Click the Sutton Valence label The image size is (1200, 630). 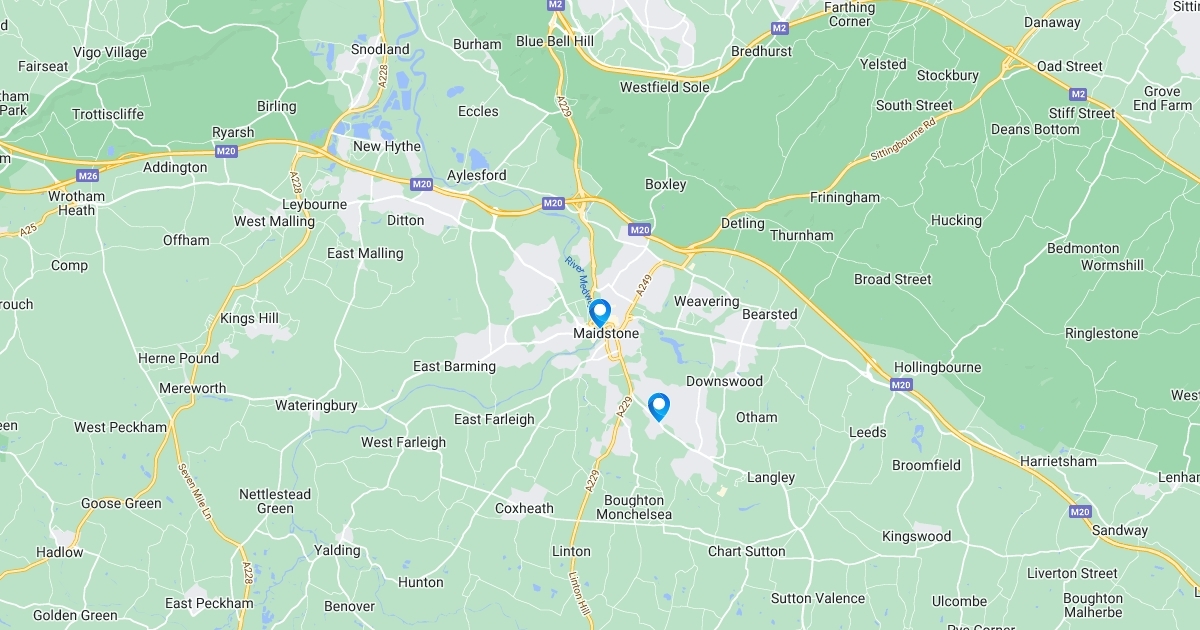[x=818, y=598]
